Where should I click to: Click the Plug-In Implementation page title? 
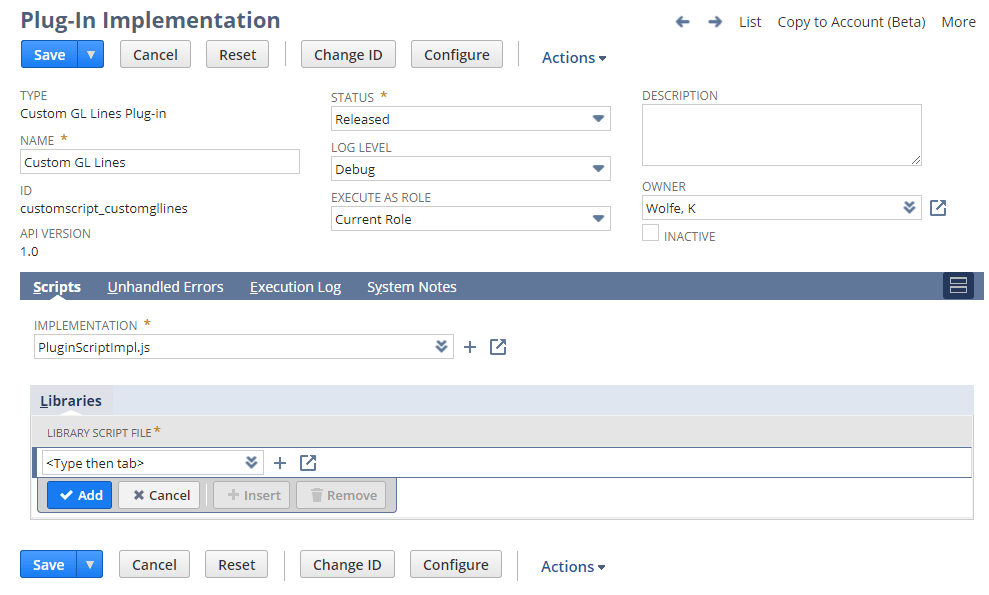pos(150,20)
